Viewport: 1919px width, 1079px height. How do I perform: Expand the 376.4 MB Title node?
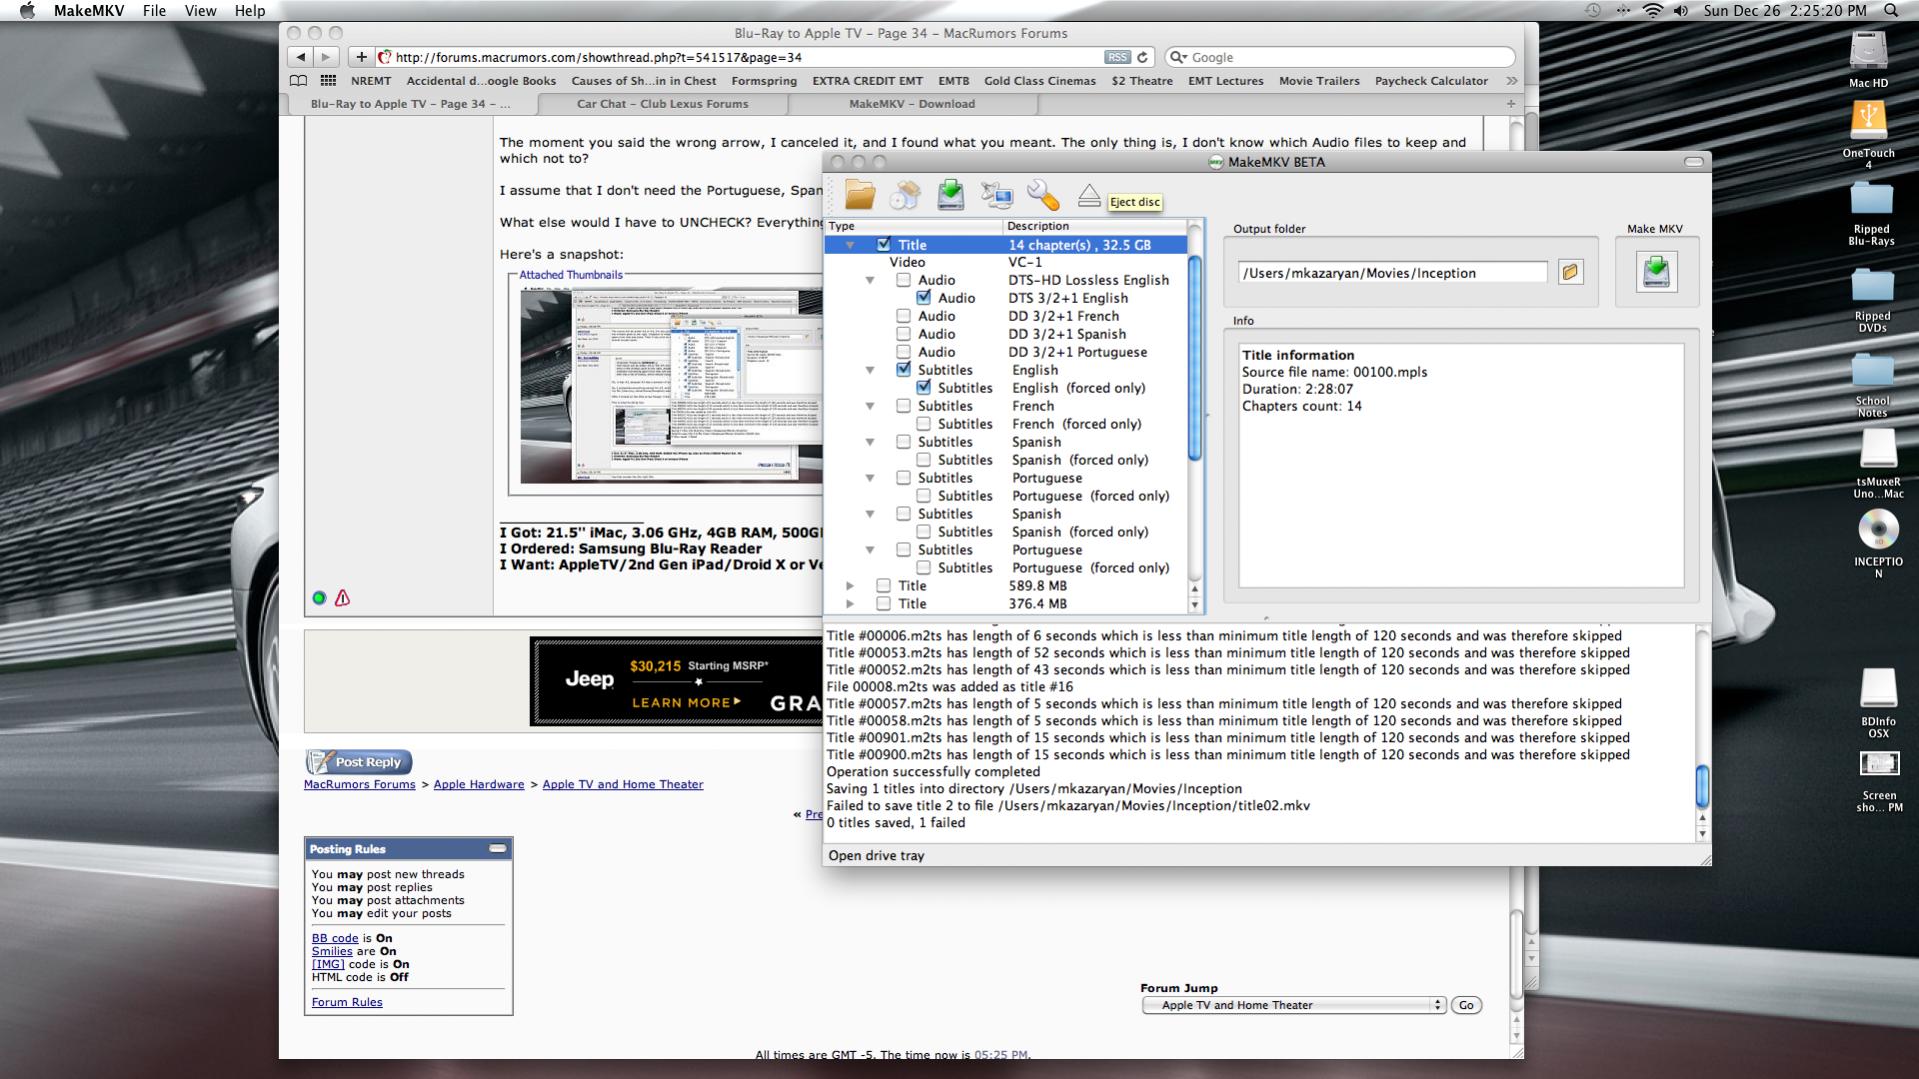[850, 604]
